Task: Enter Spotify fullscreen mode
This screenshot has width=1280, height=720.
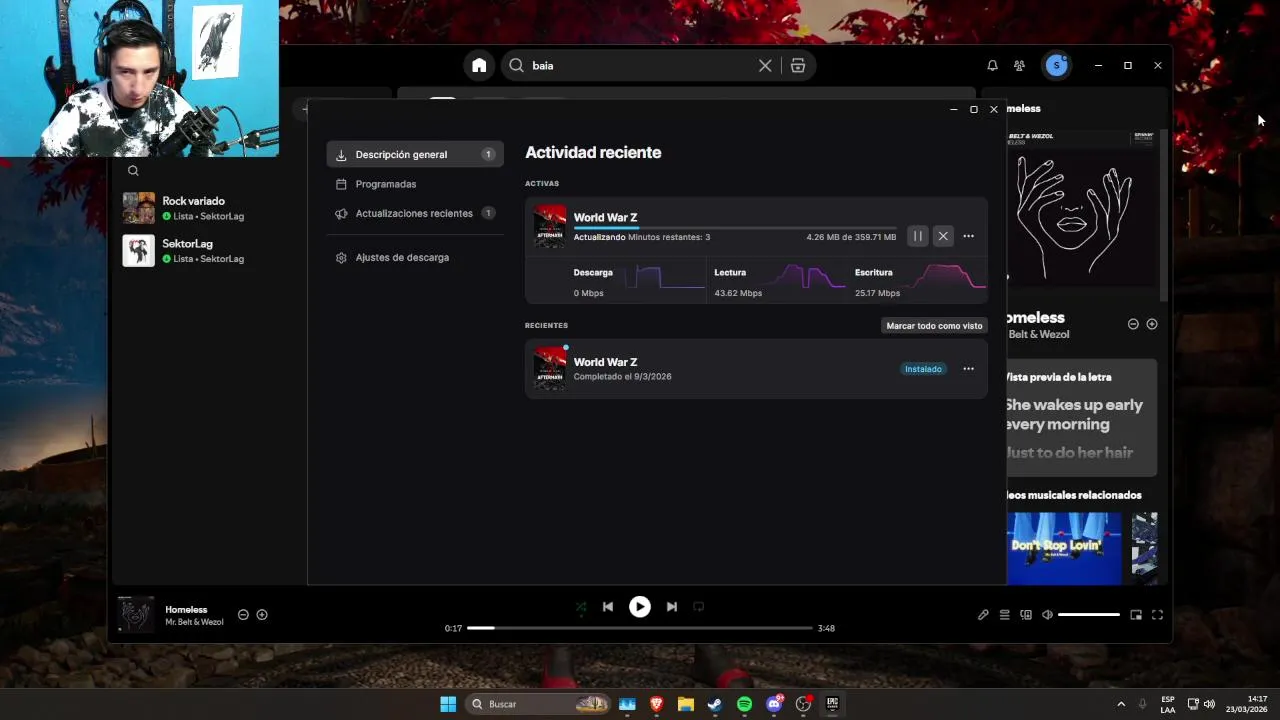Action: pyautogui.click(x=1157, y=615)
